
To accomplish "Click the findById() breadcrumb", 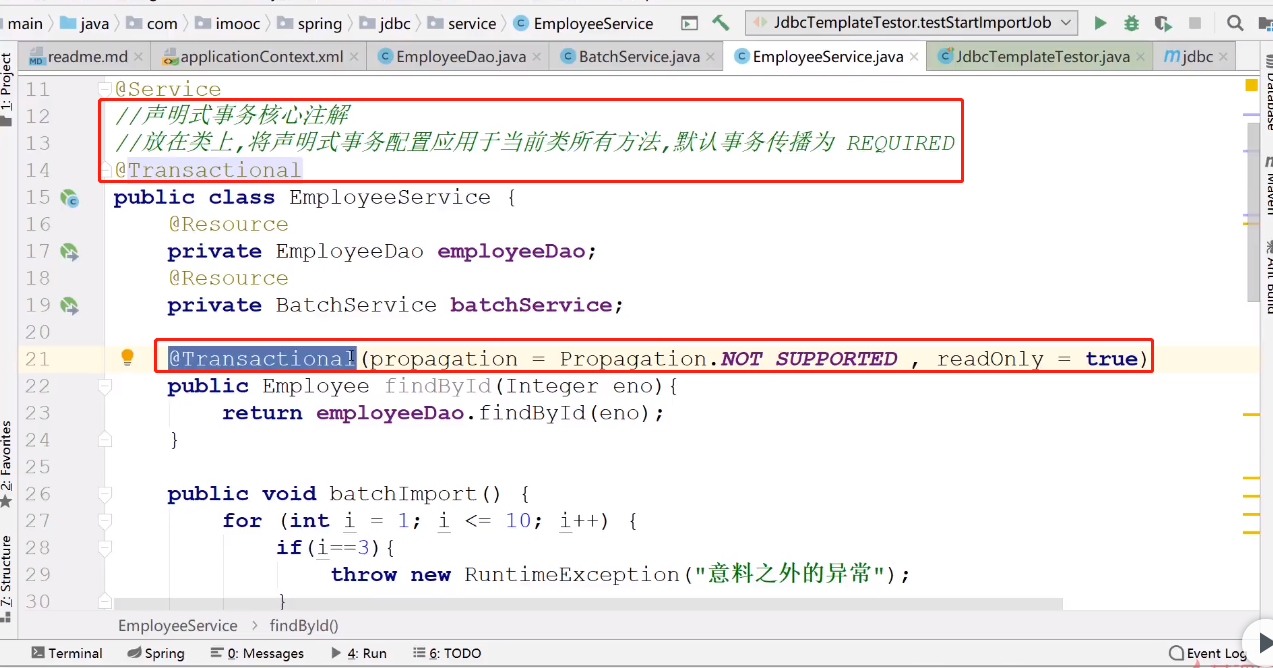I will pos(304,626).
